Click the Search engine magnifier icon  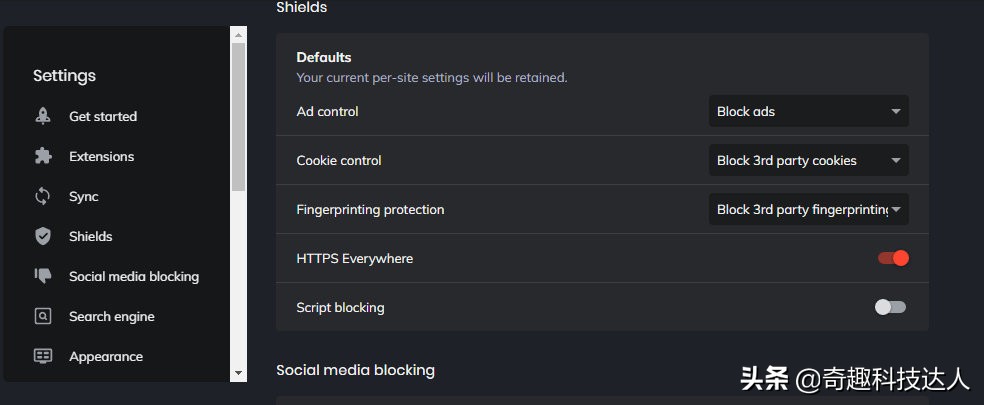[x=43, y=316]
